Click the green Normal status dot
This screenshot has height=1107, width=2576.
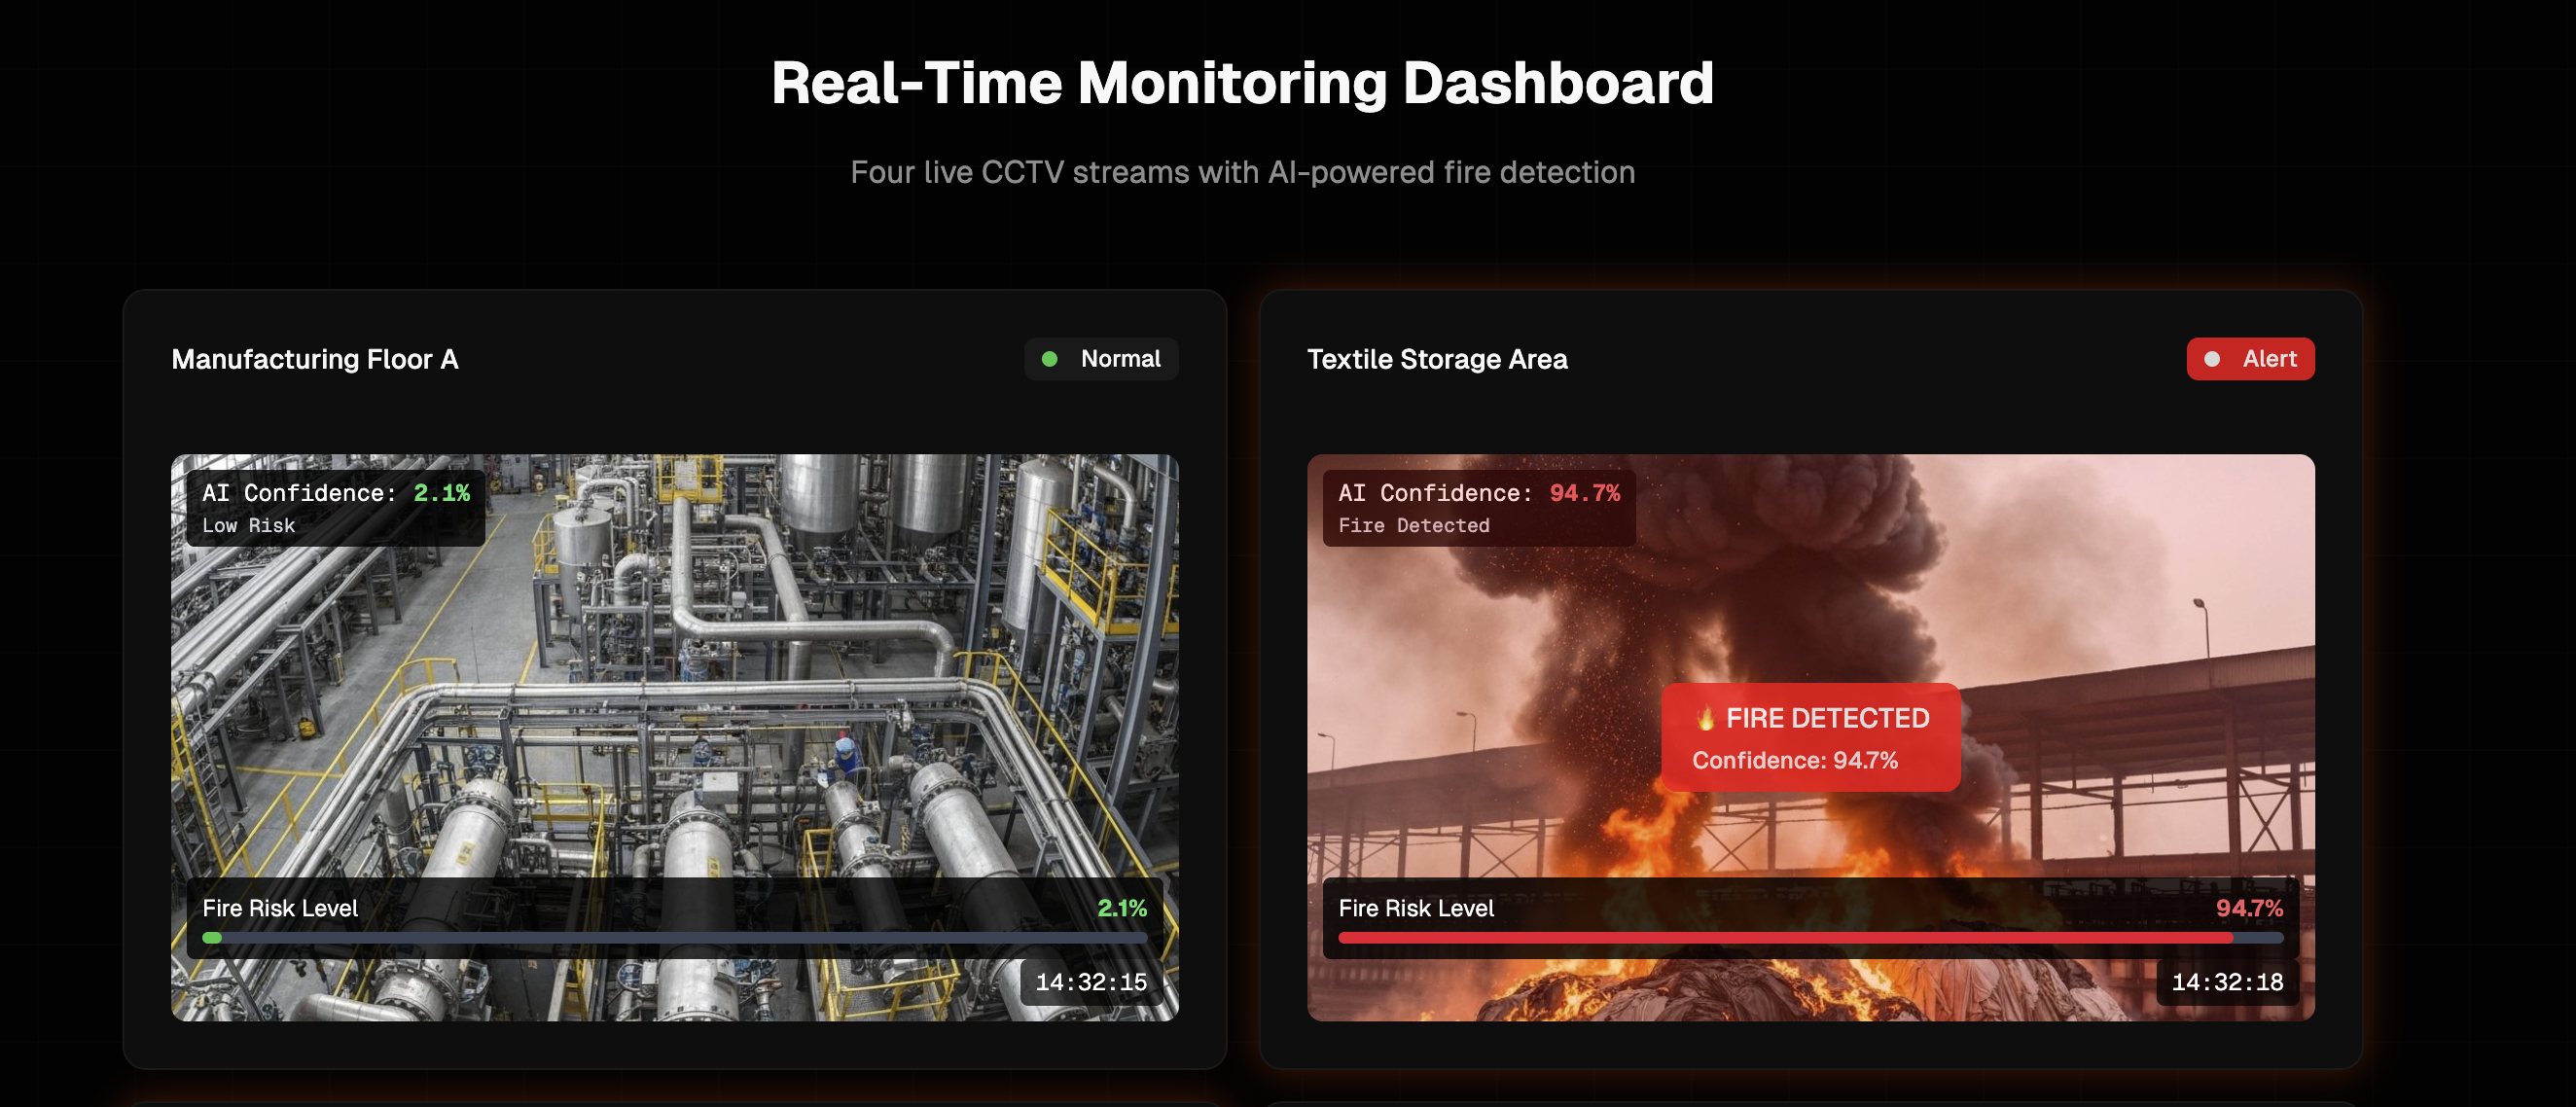[x=1049, y=359]
